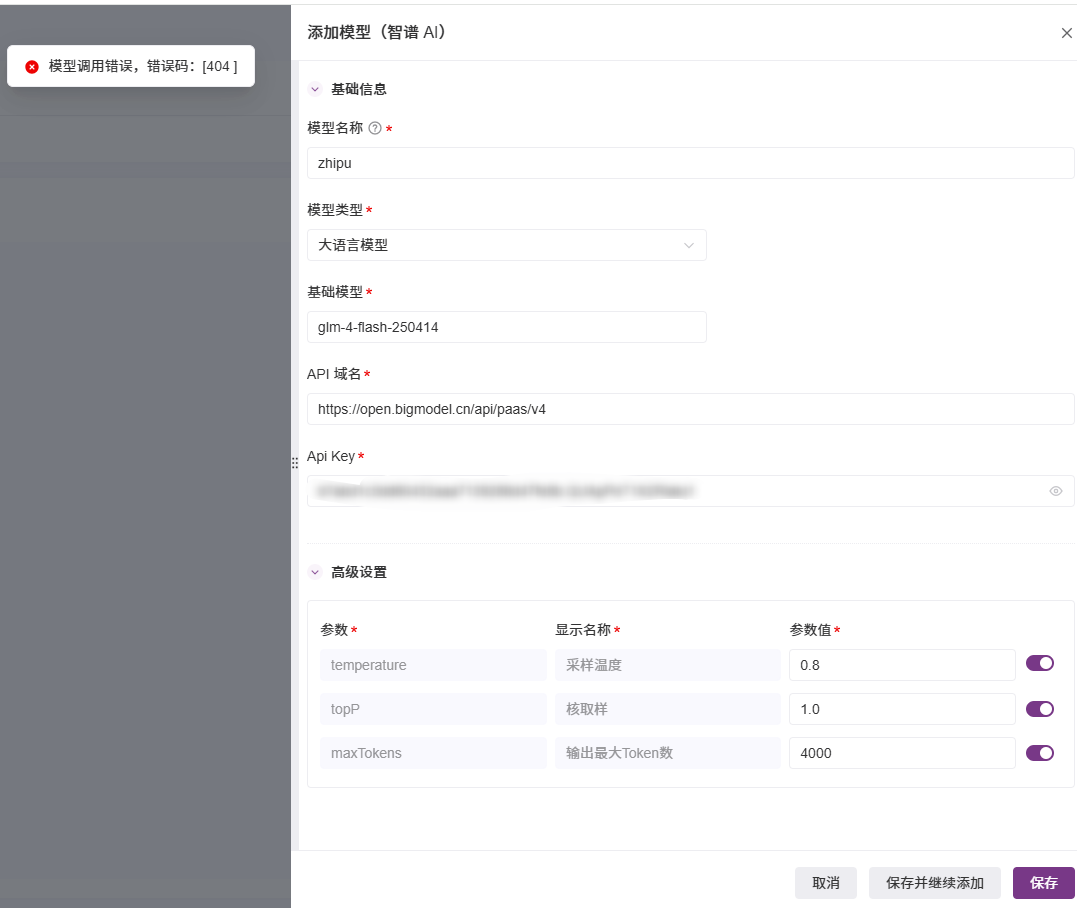
Task: Click the 基础模型 field glm-4-flash-250414
Action: tap(506, 327)
